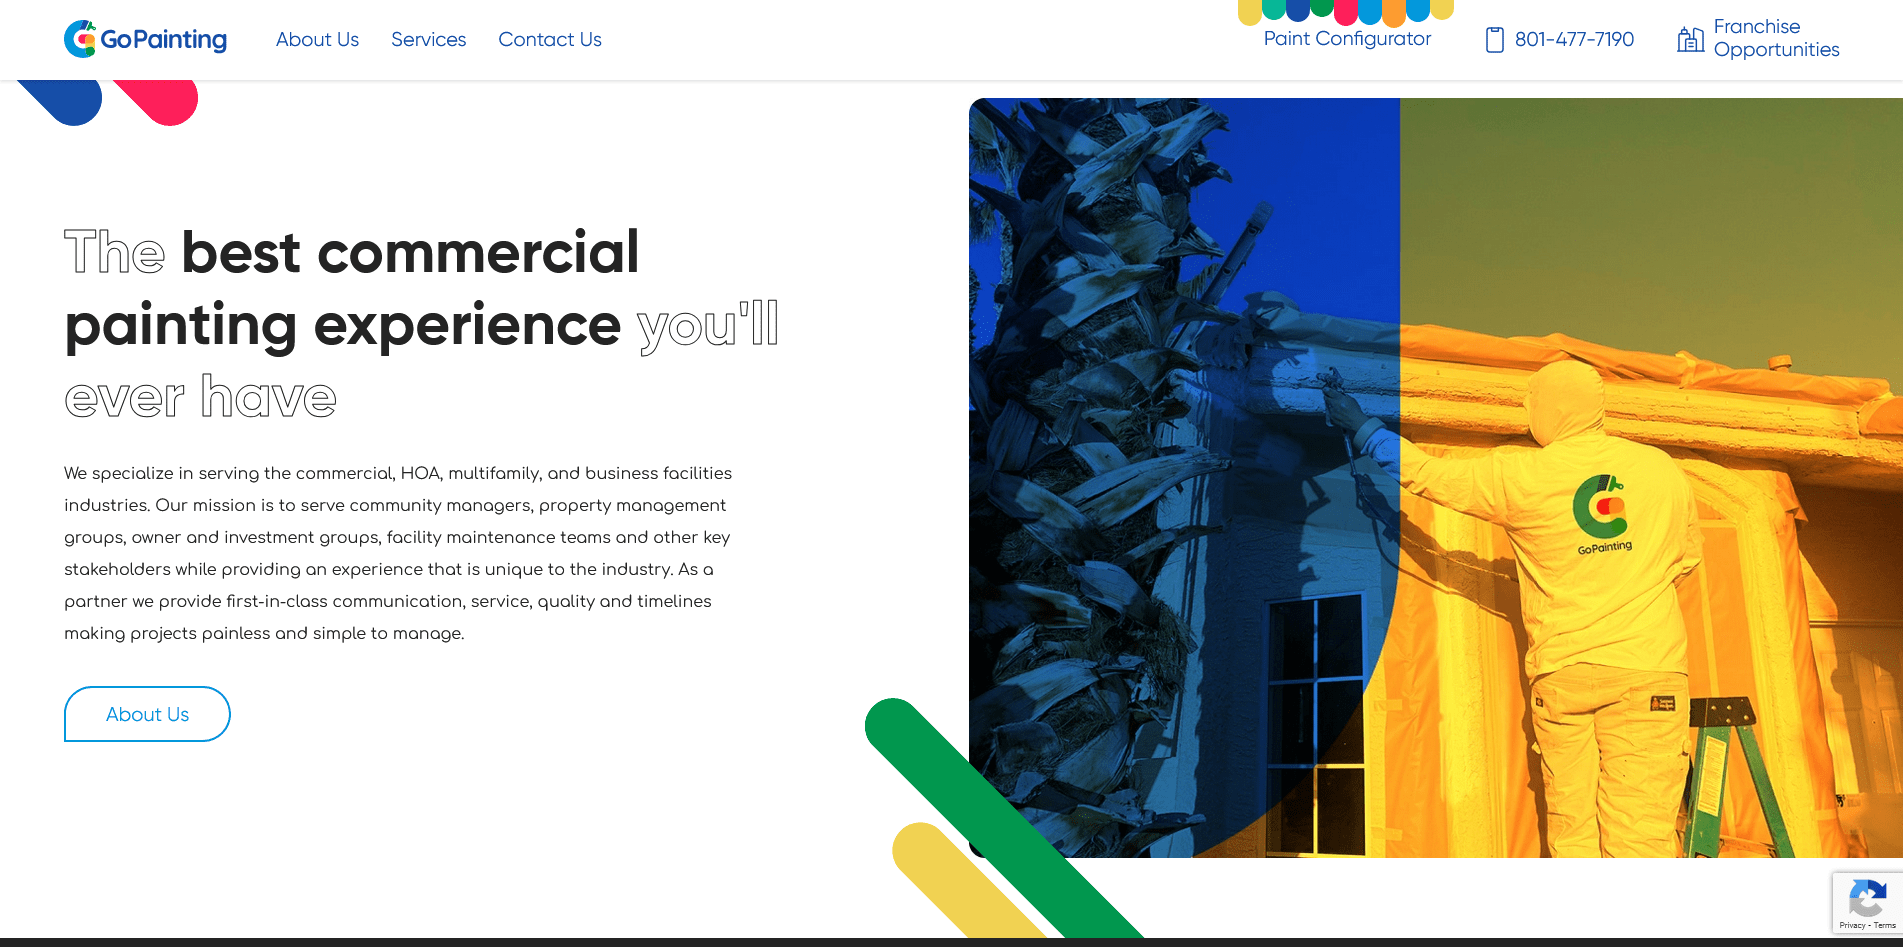Call the 801-477-7190 phone number link

pos(1574,39)
